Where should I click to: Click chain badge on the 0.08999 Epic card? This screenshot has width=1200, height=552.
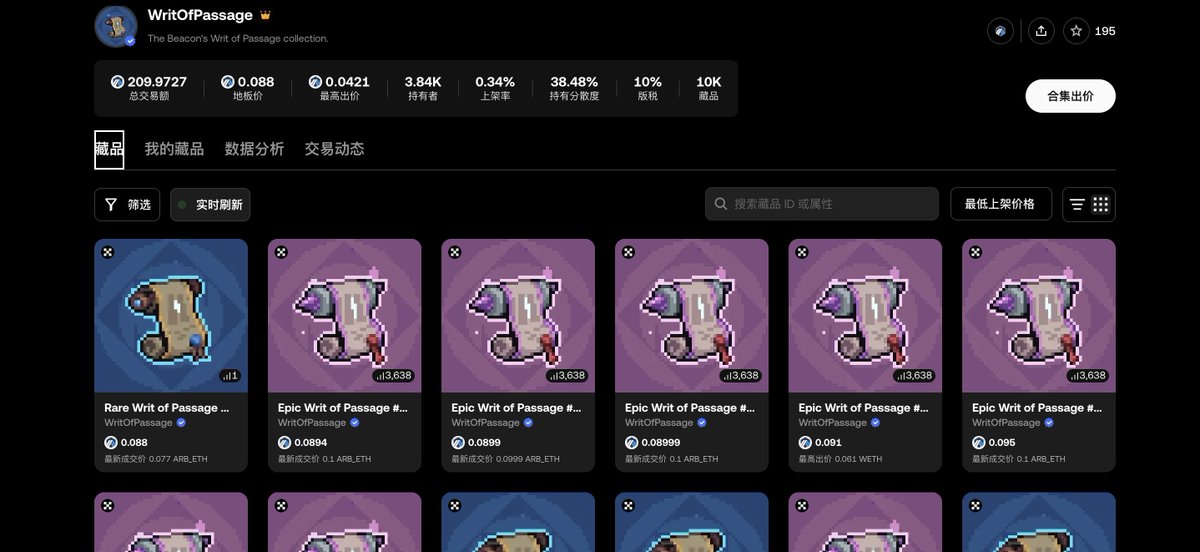pyautogui.click(x=628, y=252)
